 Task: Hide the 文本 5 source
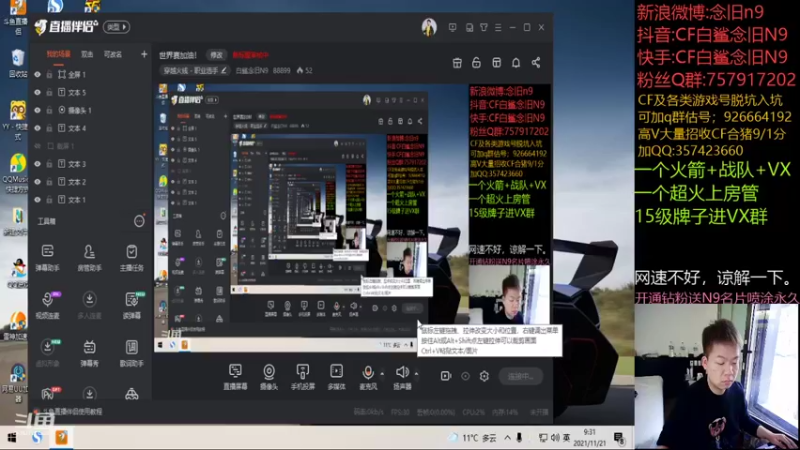coord(37,92)
